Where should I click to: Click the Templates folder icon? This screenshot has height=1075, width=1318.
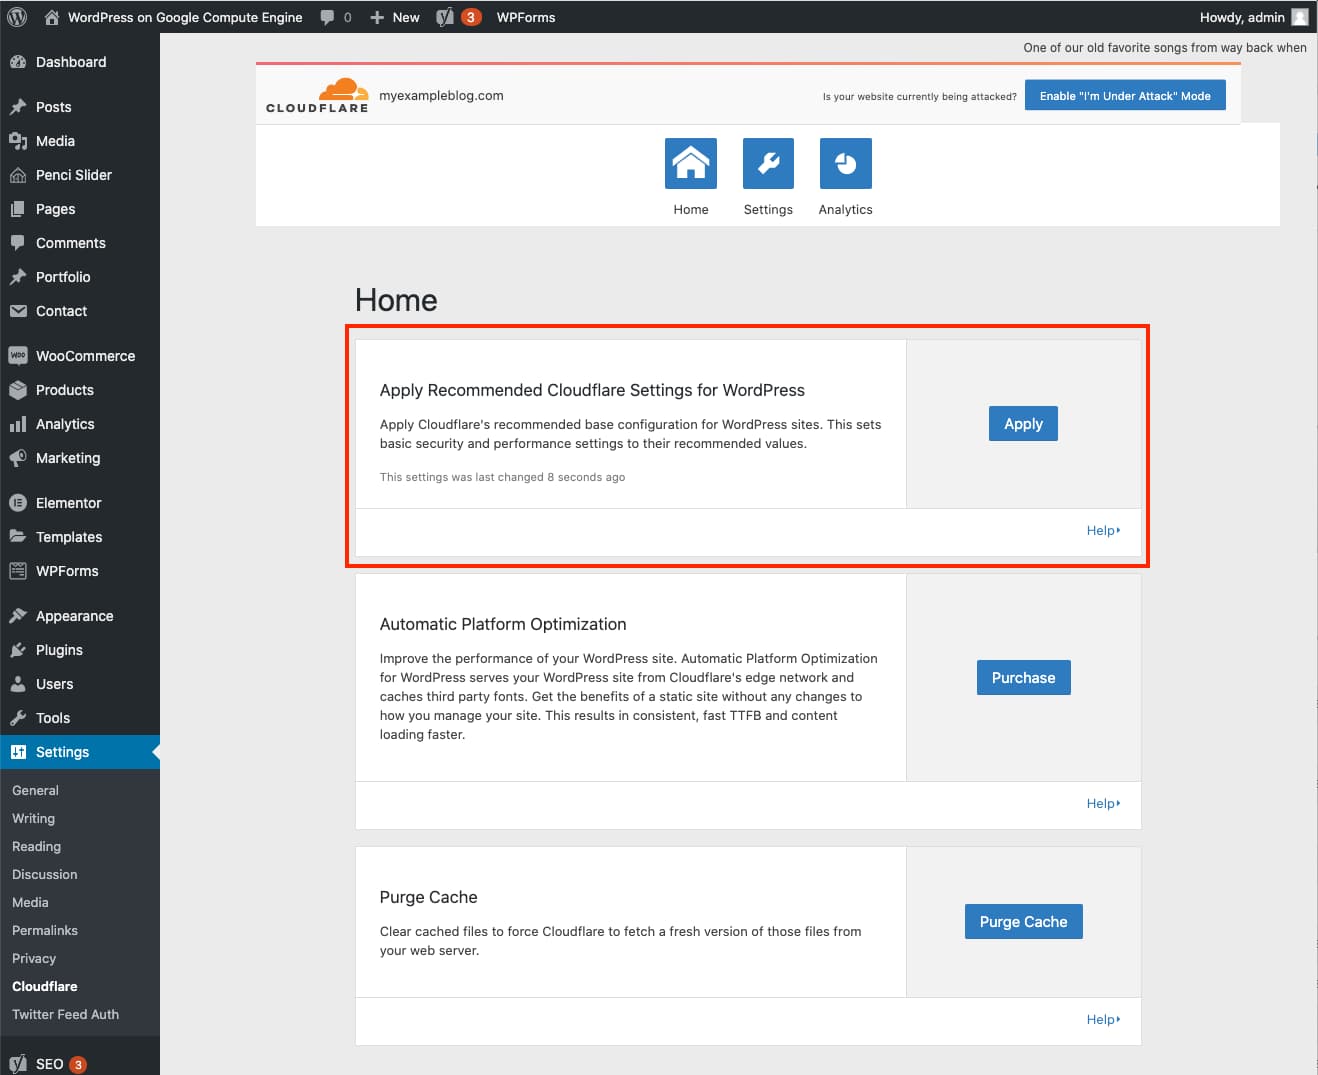coord(18,537)
